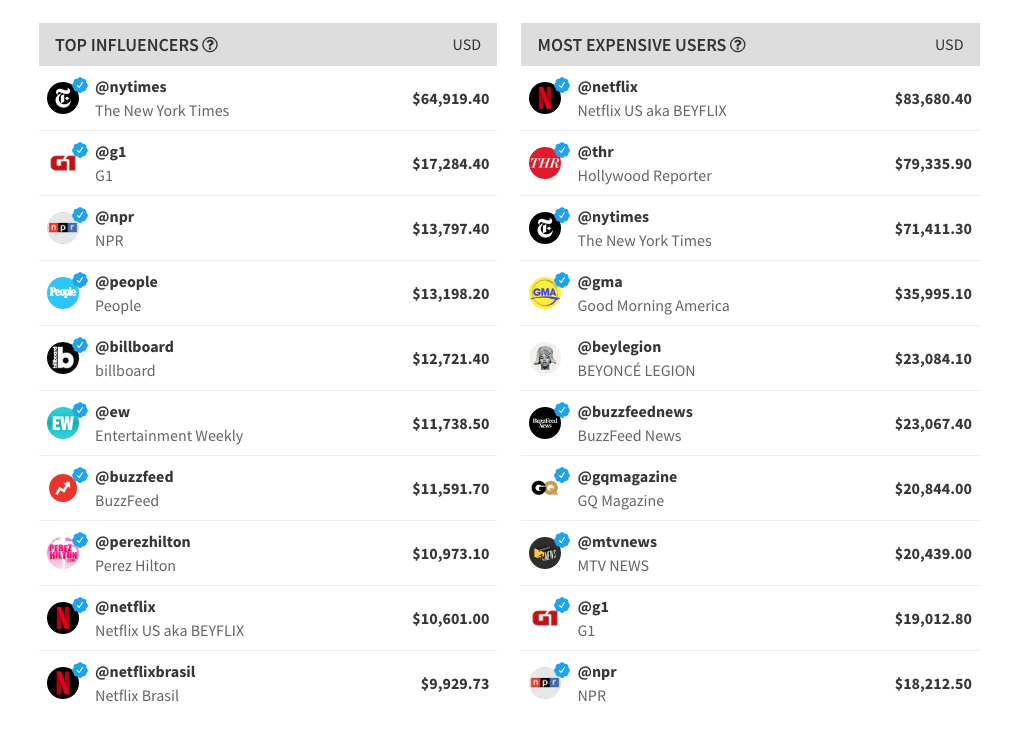Open the @buzzfeednews handle link

[x=635, y=412]
